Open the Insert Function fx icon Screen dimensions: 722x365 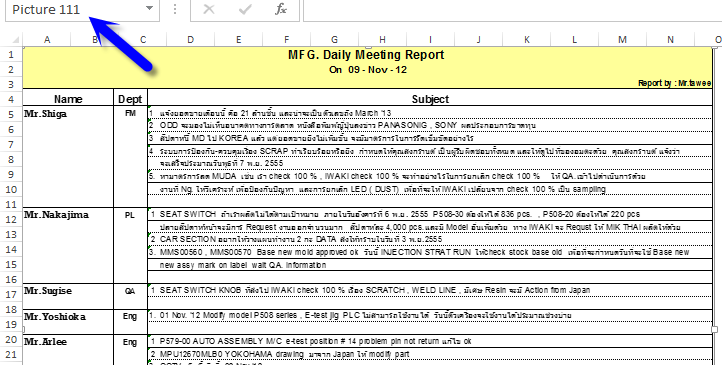pos(281,9)
